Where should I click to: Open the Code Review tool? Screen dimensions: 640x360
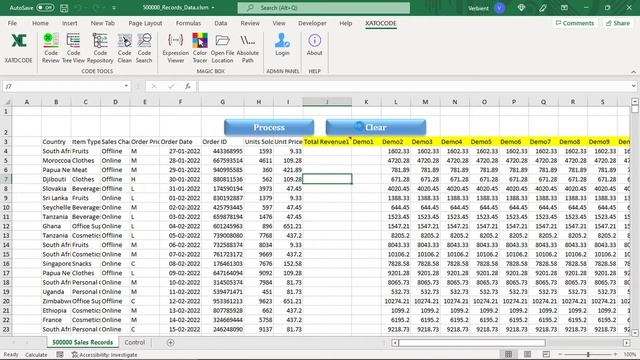coord(51,48)
